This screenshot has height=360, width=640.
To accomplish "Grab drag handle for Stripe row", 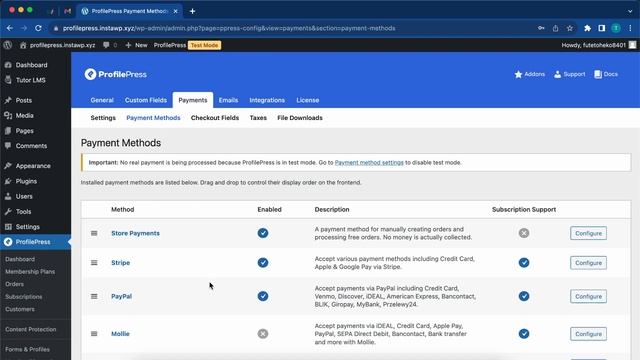I will [x=94, y=262].
